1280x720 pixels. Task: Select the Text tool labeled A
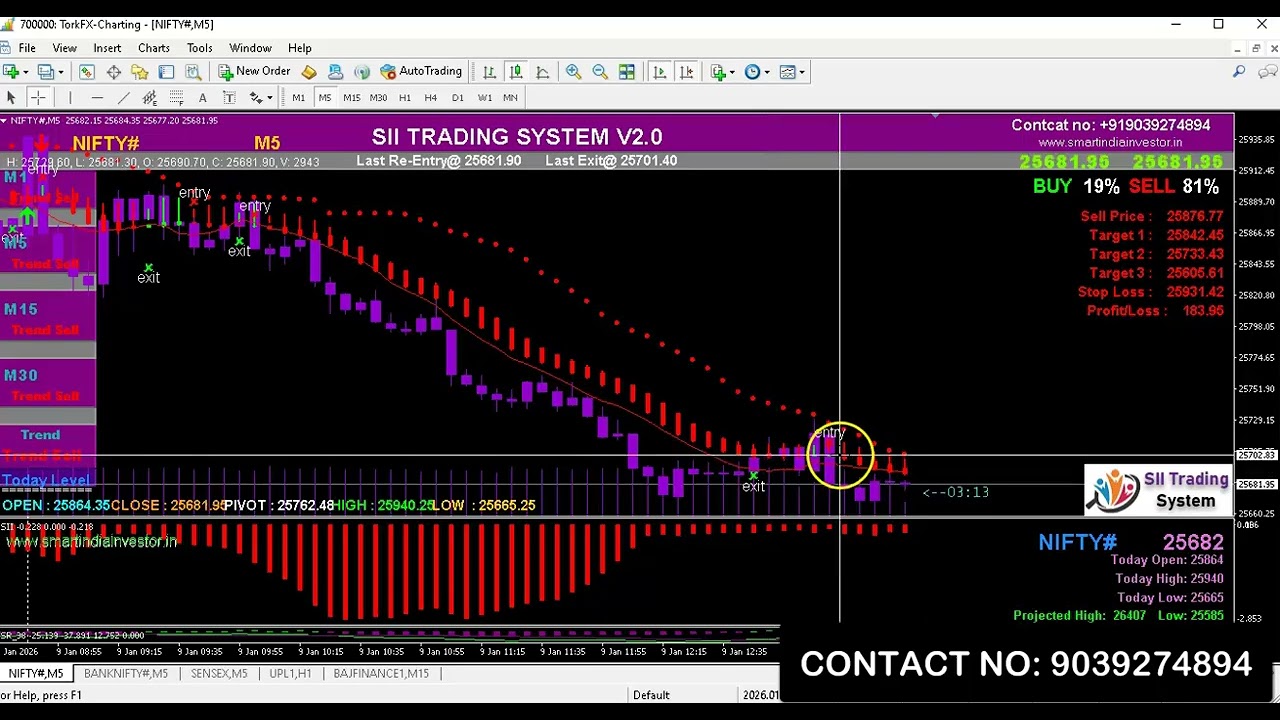pyautogui.click(x=202, y=98)
